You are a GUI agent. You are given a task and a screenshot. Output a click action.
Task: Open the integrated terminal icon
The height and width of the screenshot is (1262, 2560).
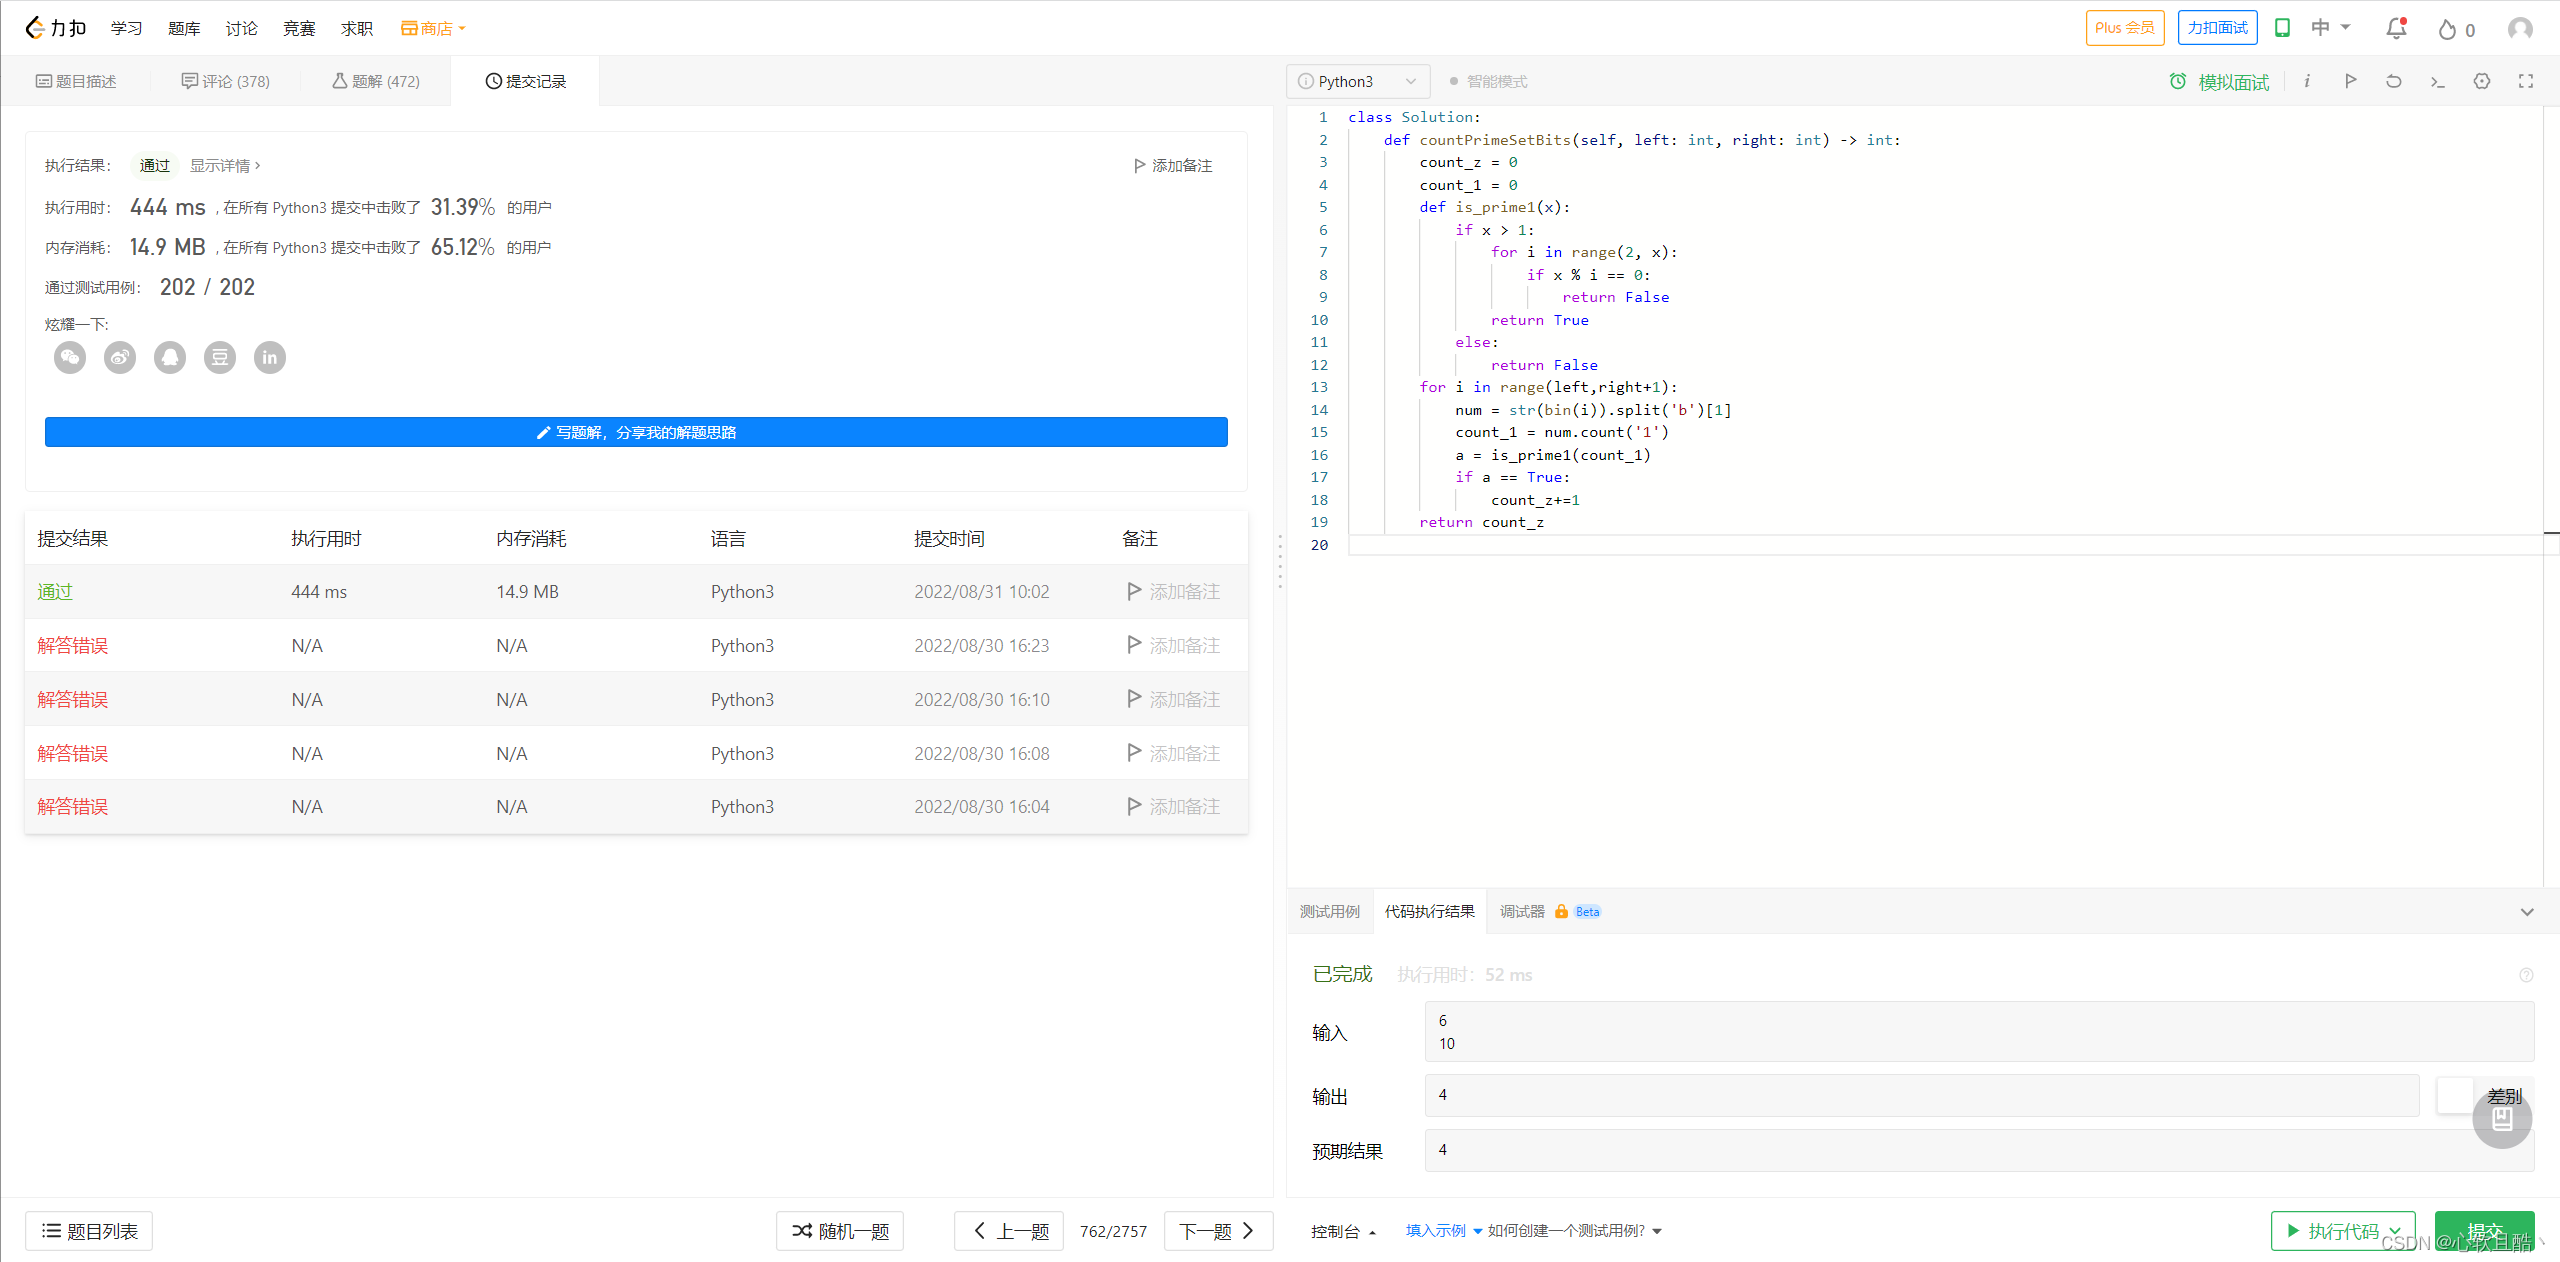(2438, 81)
